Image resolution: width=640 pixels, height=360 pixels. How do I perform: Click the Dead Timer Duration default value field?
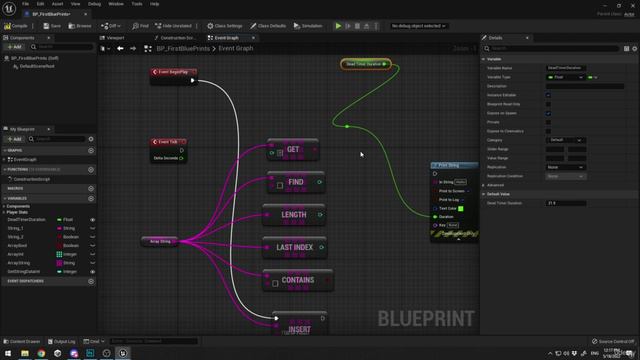pos(566,203)
